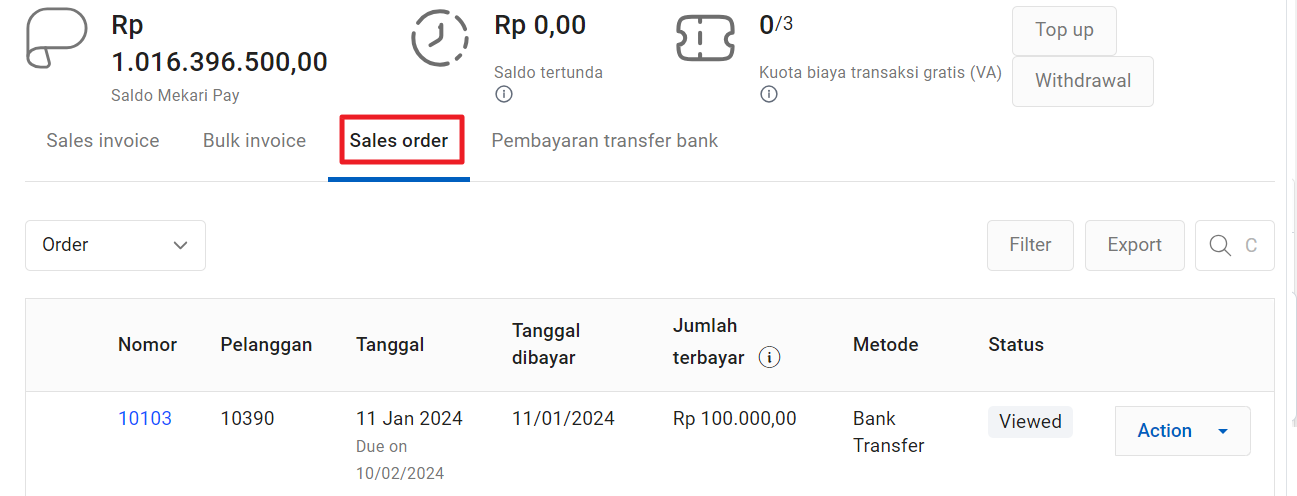Expand the Action button dropdown arrow

(x=1222, y=431)
